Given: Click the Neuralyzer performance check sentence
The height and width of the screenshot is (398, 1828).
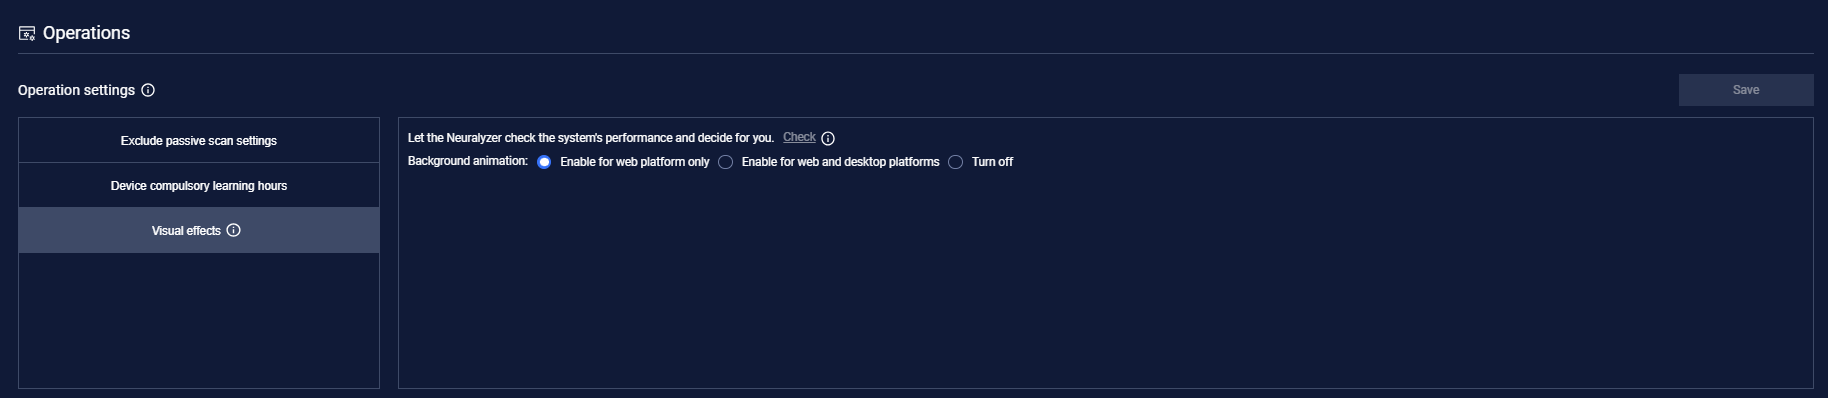Looking at the screenshot, I should 591,138.
